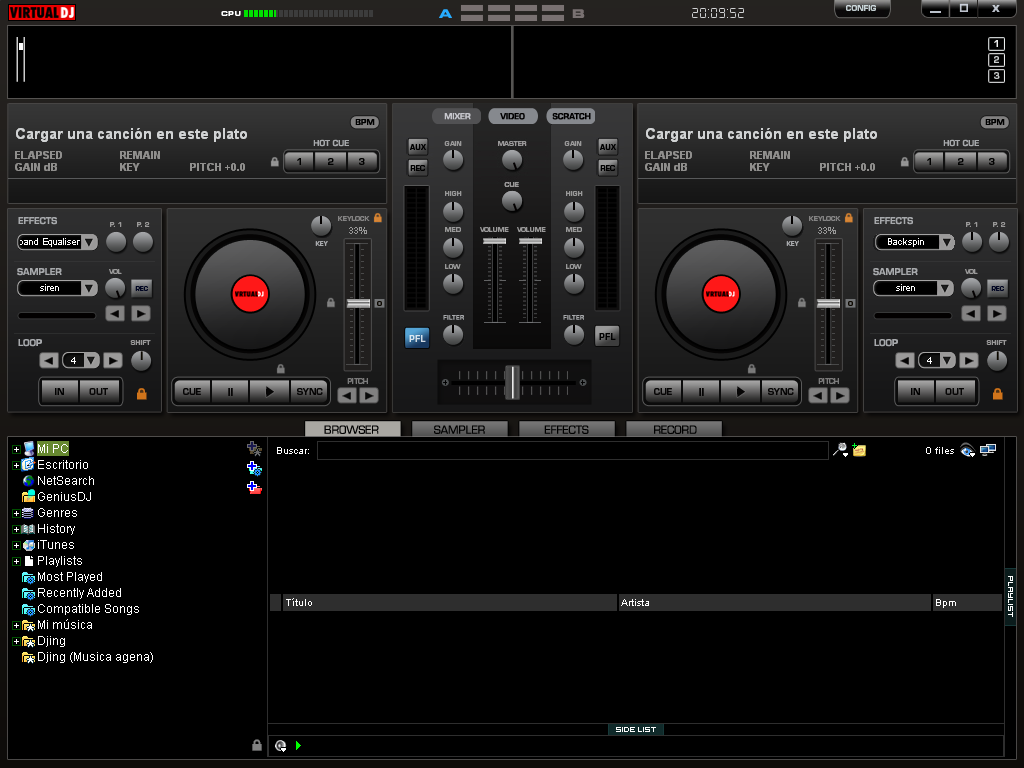Nudge right deck pitch up

point(840,395)
